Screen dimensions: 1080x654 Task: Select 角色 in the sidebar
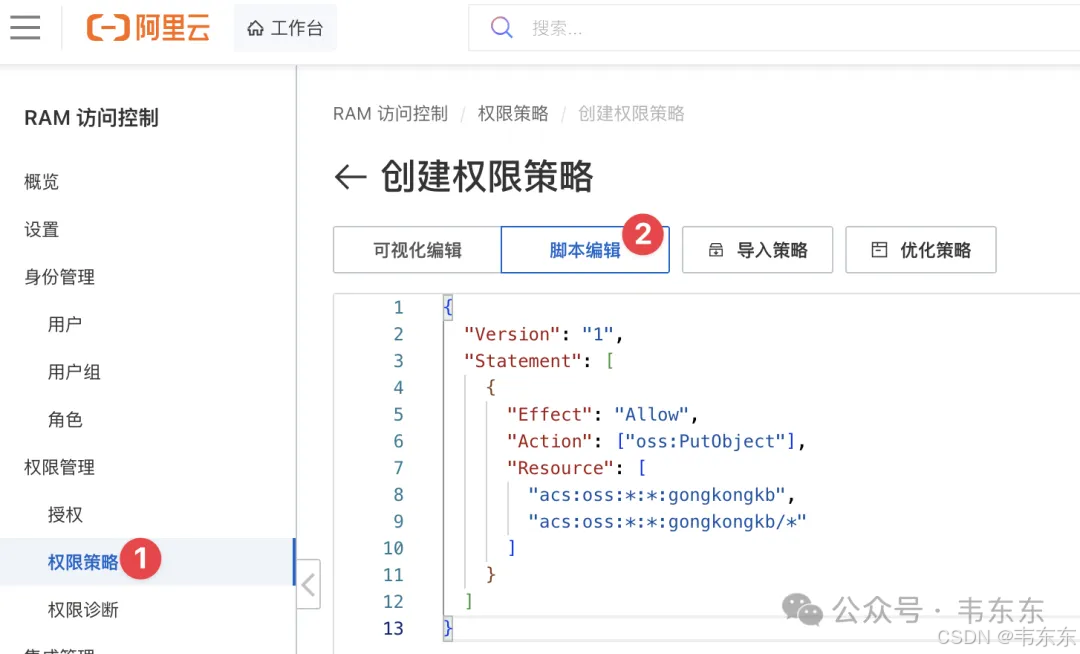(65, 419)
